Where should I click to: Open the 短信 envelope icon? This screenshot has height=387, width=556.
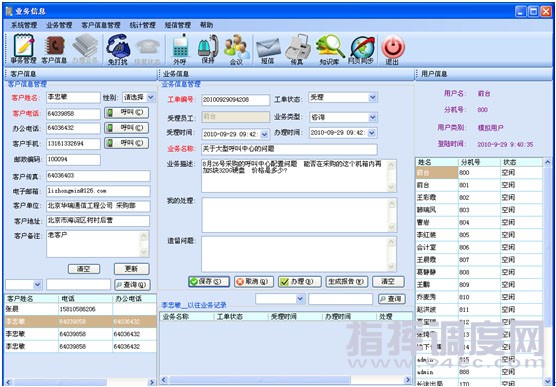(x=268, y=51)
